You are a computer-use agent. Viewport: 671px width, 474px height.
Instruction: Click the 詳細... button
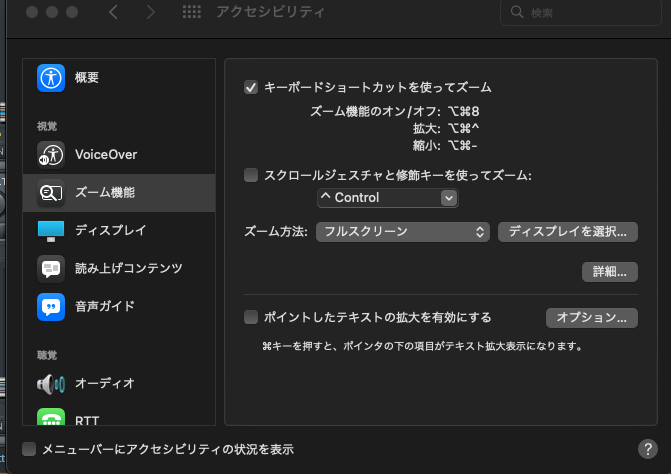609,271
